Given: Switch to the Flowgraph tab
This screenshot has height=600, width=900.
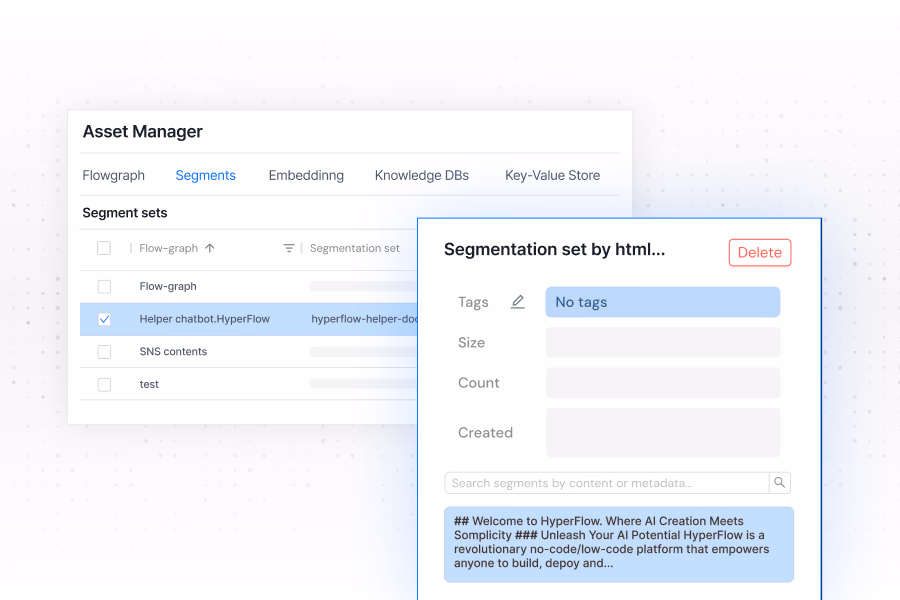Looking at the screenshot, I should (113, 175).
